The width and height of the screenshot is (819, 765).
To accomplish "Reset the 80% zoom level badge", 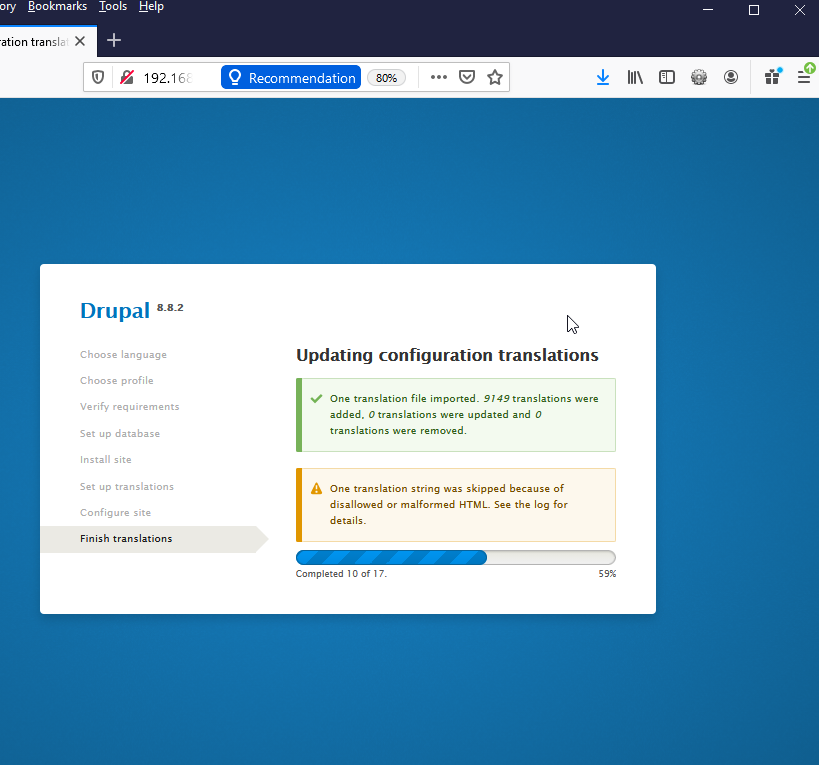I will pos(386,78).
